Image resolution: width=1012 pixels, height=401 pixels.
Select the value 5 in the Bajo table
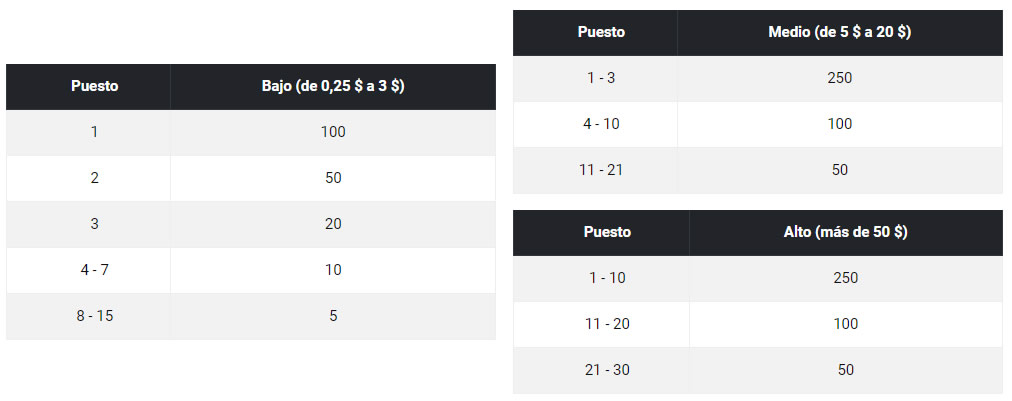coord(333,316)
